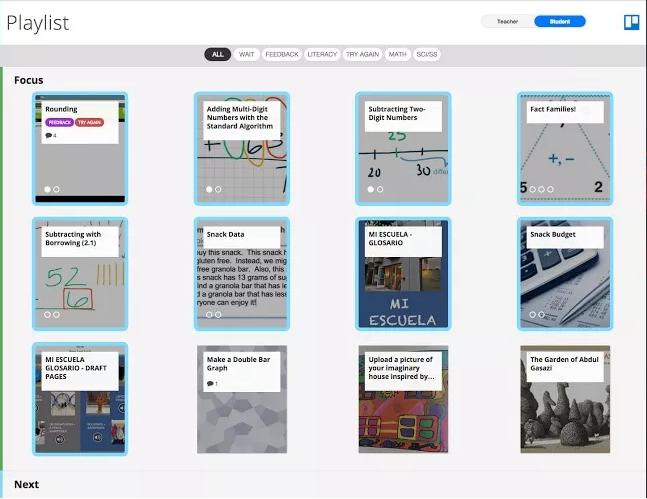Open the Snack Budget card

coord(565,274)
